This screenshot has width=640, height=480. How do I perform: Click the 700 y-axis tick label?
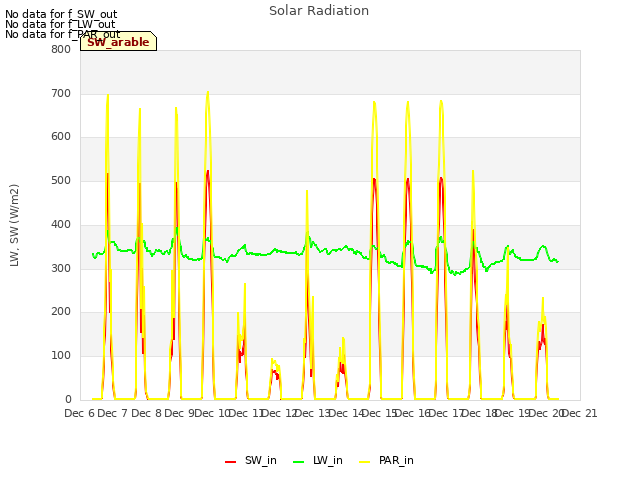click(61, 93)
